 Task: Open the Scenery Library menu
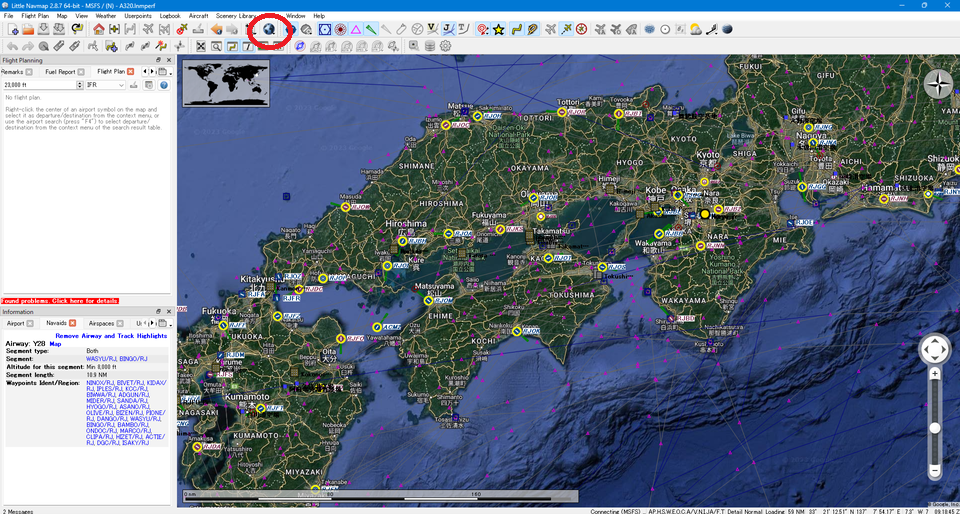click(x=236, y=16)
